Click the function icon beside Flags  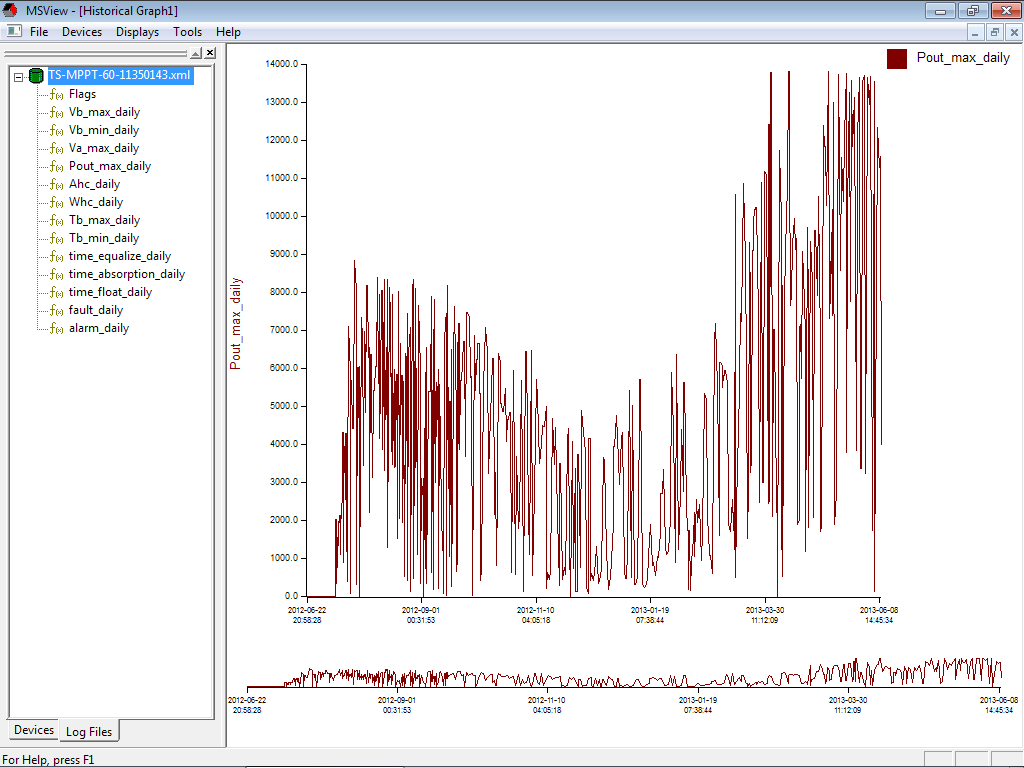pyautogui.click(x=57, y=94)
